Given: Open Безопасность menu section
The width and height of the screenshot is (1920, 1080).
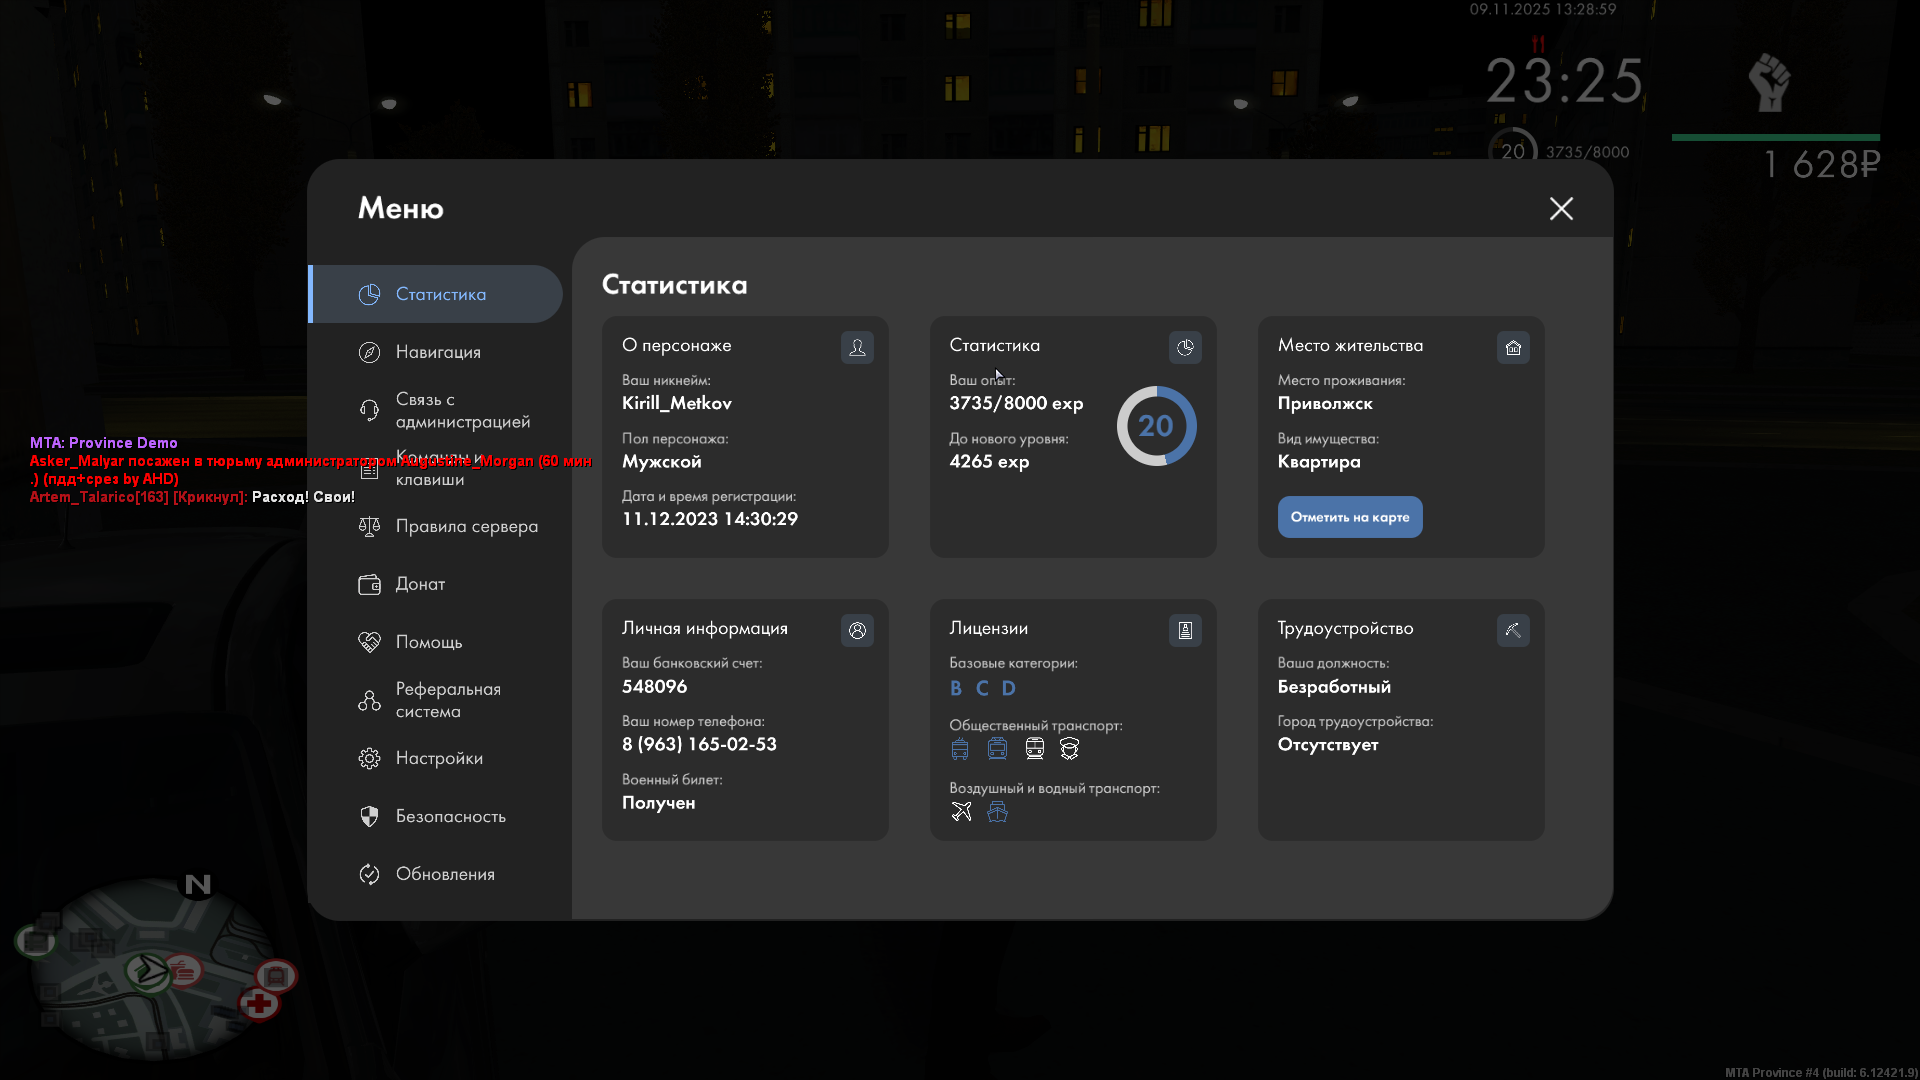Looking at the screenshot, I should pyautogui.click(x=450, y=816).
